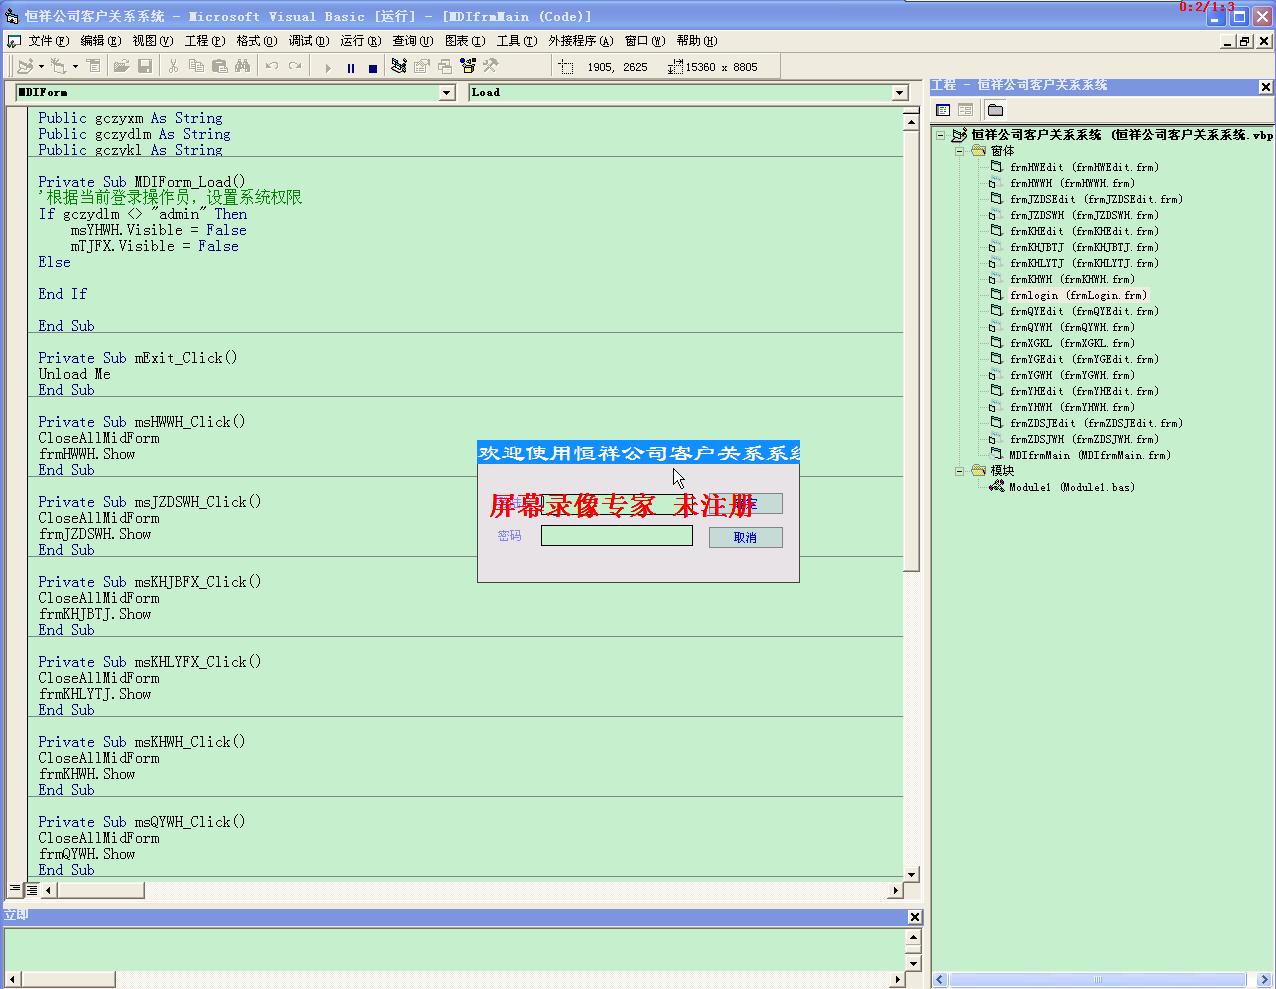Screen dimensions: 1276x989
Task: Open the 外接程序(A) menu
Action: 580,41
